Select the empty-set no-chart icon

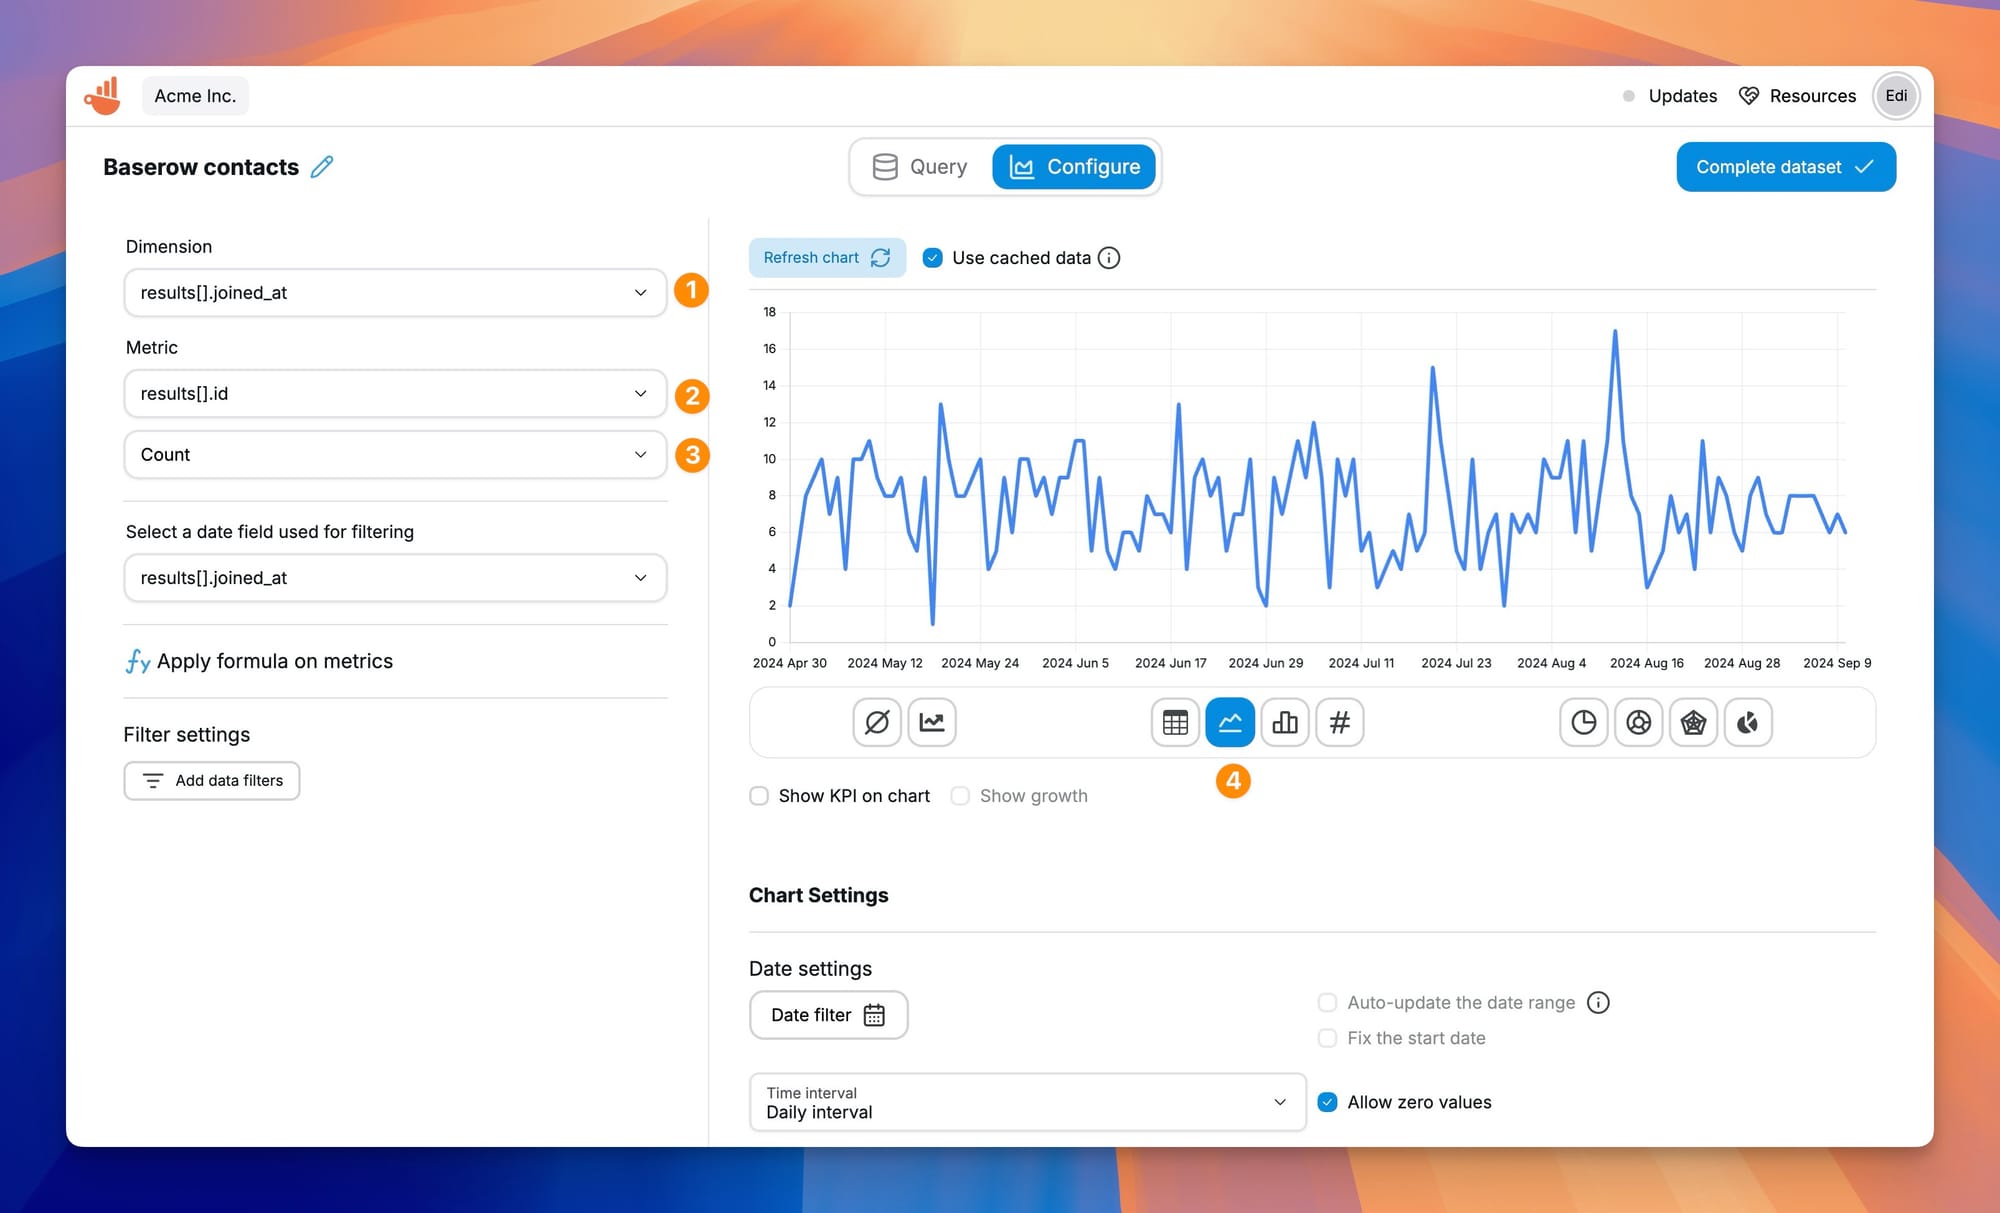(x=877, y=722)
